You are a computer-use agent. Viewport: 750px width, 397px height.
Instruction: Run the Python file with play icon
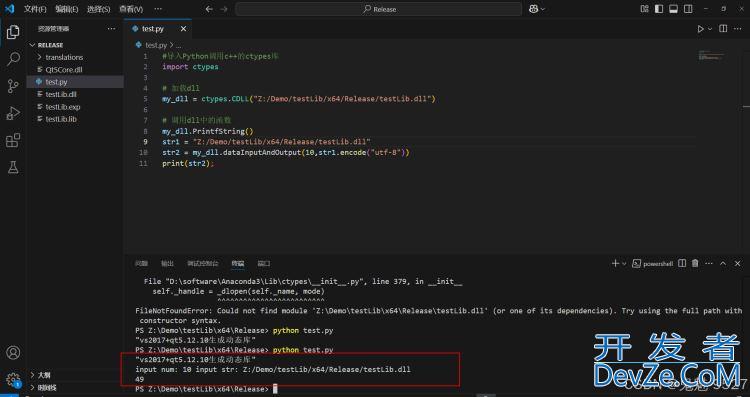(700, 29)
